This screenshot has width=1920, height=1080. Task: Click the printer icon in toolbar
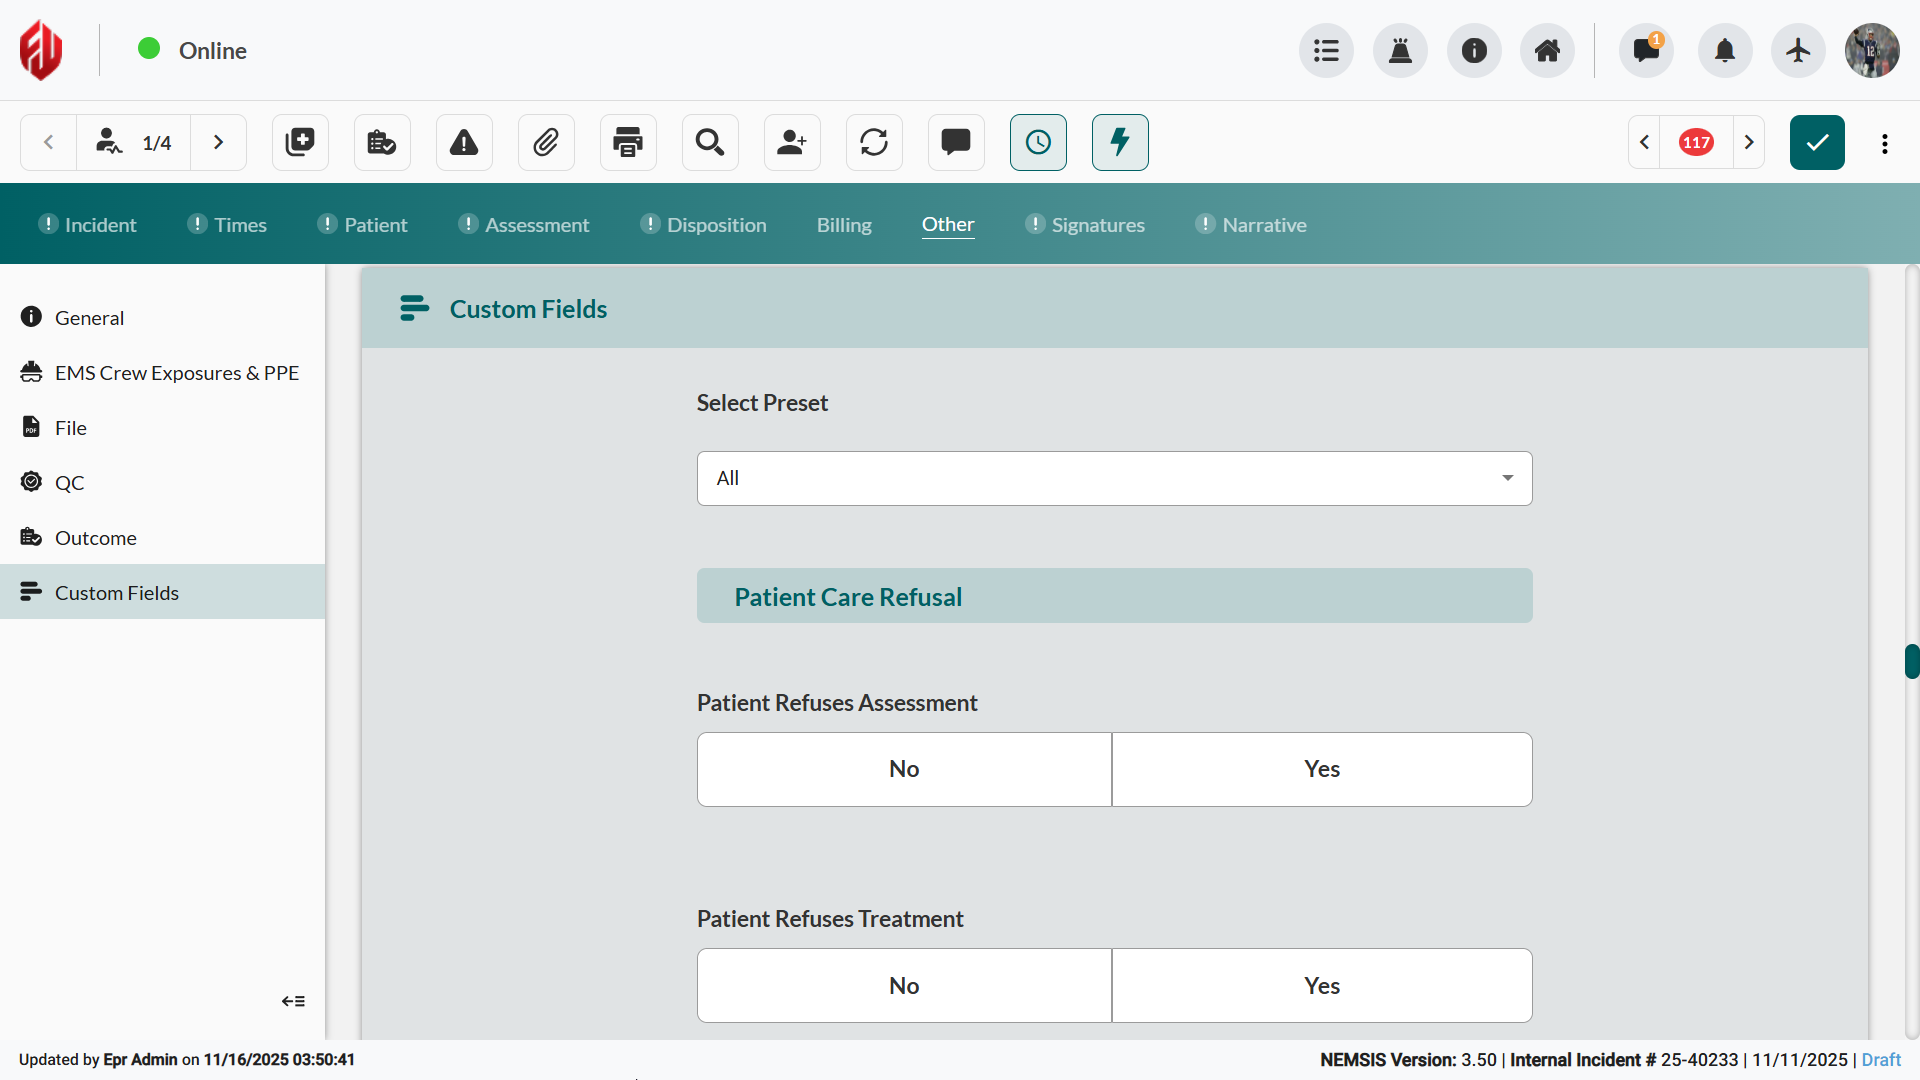(x=628, y=142)
